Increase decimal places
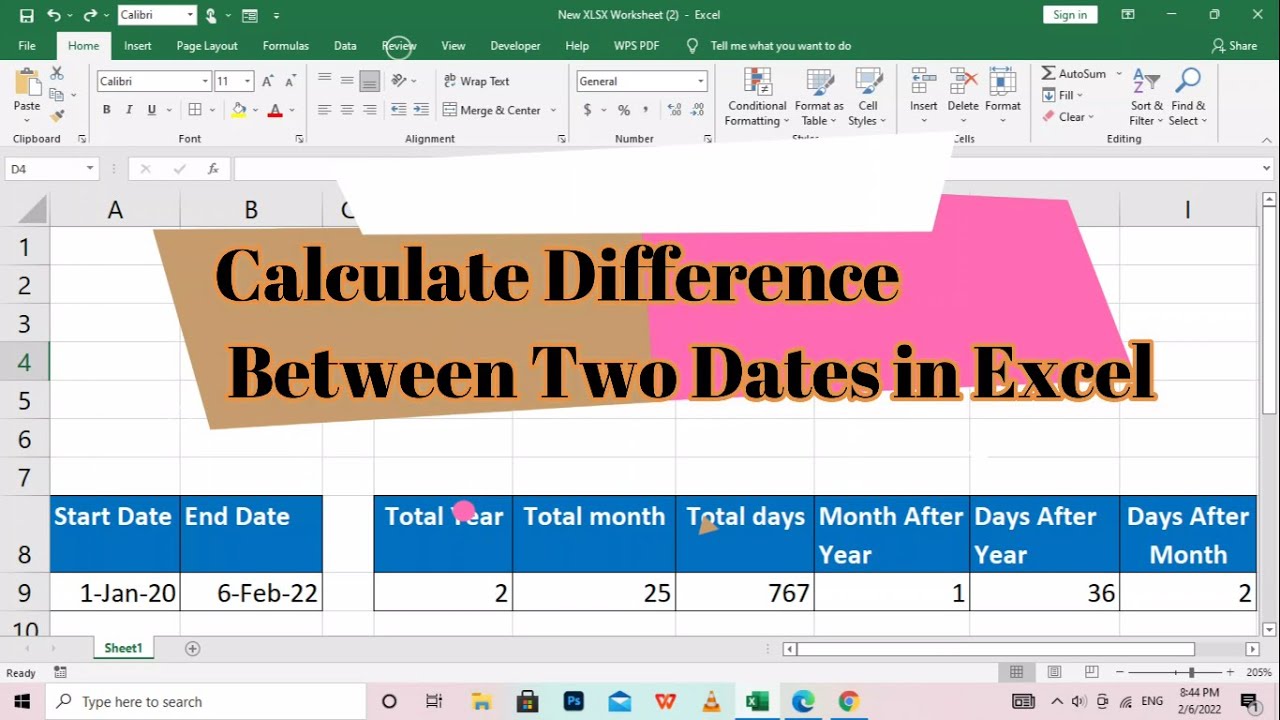Viewport: 1280px width, 720px height. coord(674,110)
